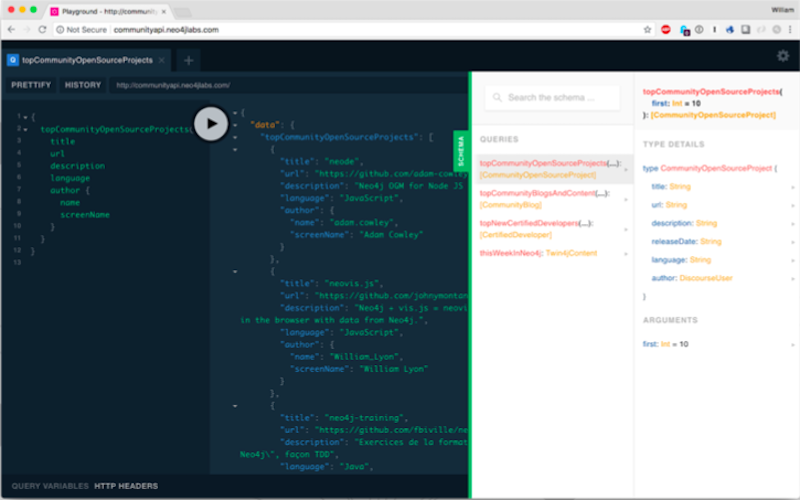Close the topCommunityOpenSourceProjects playground tab
This screenshot has height=500, width=800.
[162, 60]
